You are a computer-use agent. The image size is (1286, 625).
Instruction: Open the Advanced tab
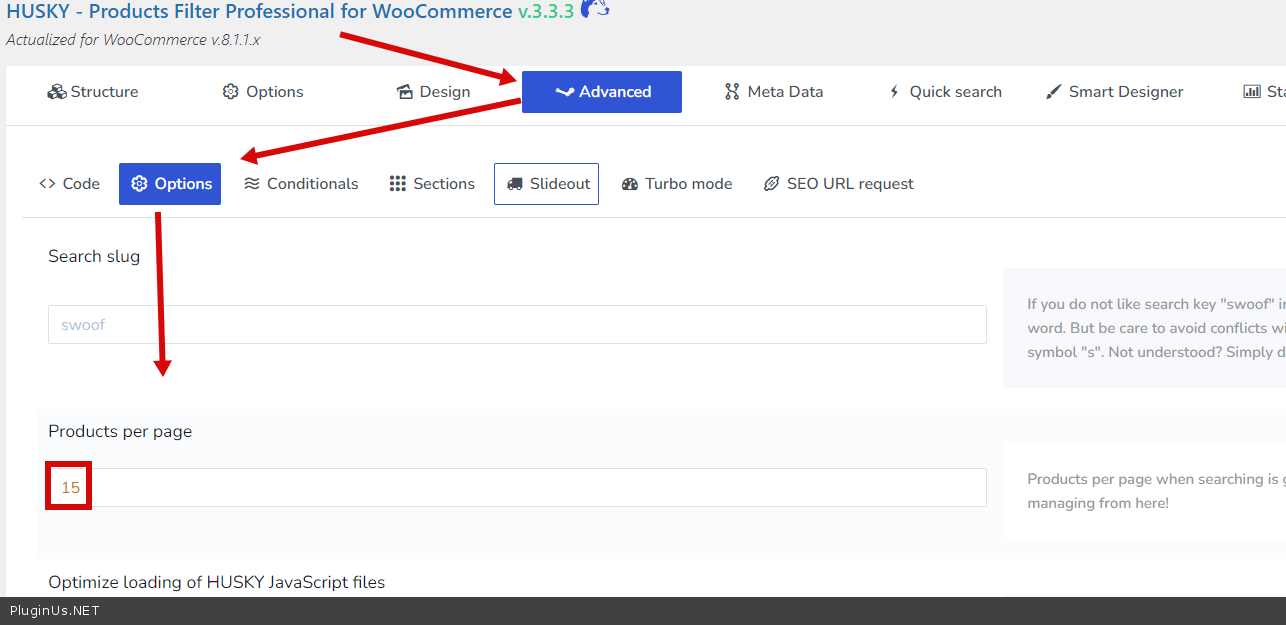coord(602,92)
